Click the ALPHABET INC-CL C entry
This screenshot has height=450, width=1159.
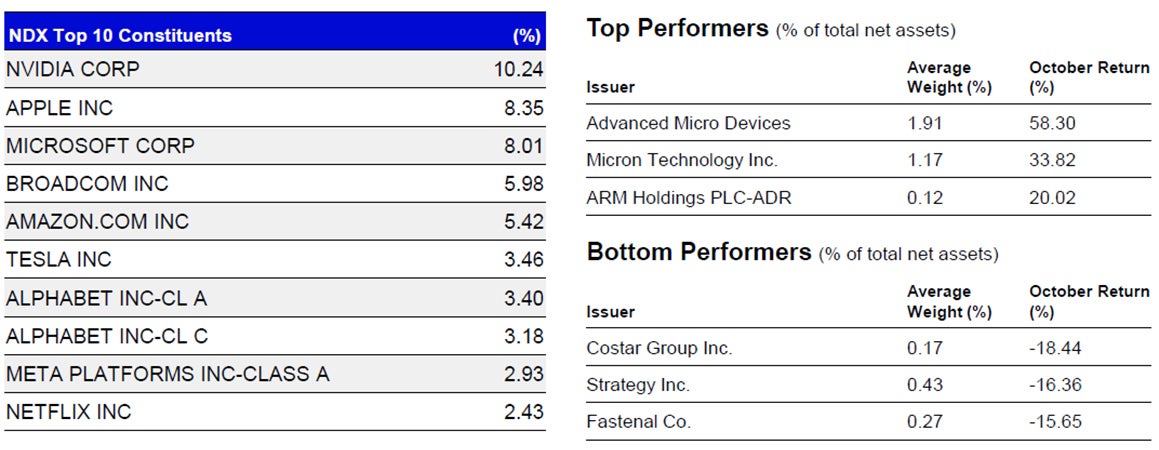point(107,336)
